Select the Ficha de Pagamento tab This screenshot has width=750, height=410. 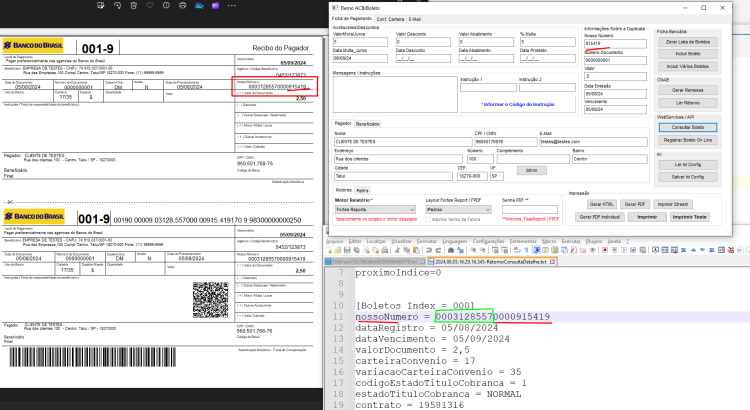(352, 19)
